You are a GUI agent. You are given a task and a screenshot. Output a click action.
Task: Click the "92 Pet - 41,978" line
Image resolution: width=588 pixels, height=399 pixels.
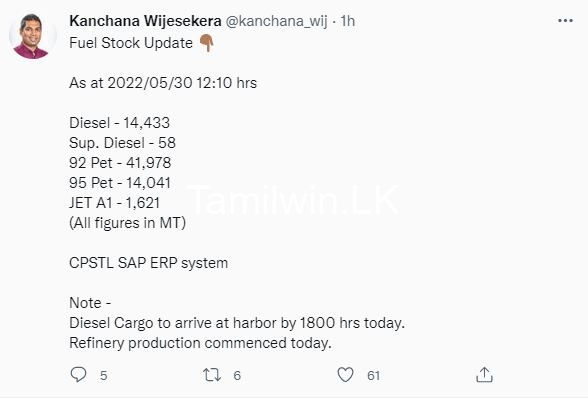pos(120,163)
